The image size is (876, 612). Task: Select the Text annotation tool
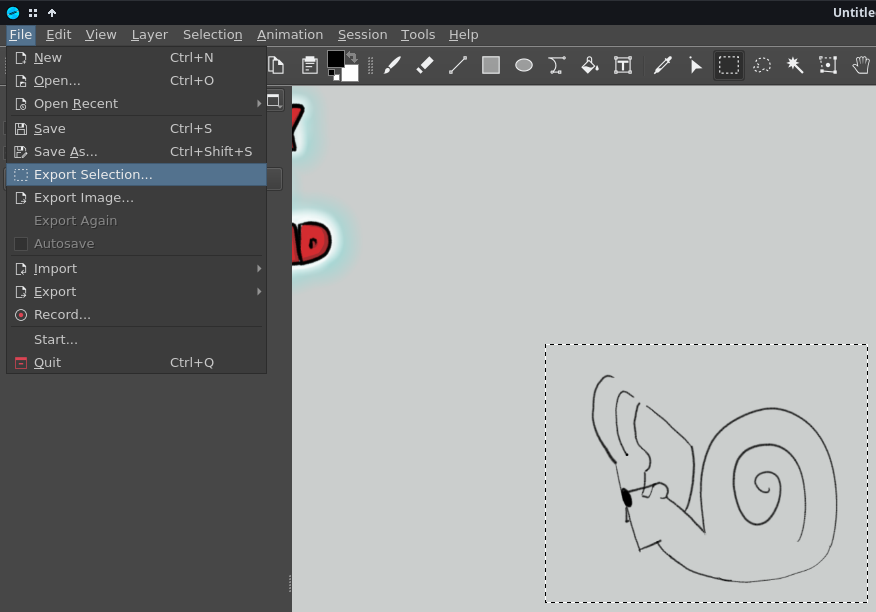point(623,66)
